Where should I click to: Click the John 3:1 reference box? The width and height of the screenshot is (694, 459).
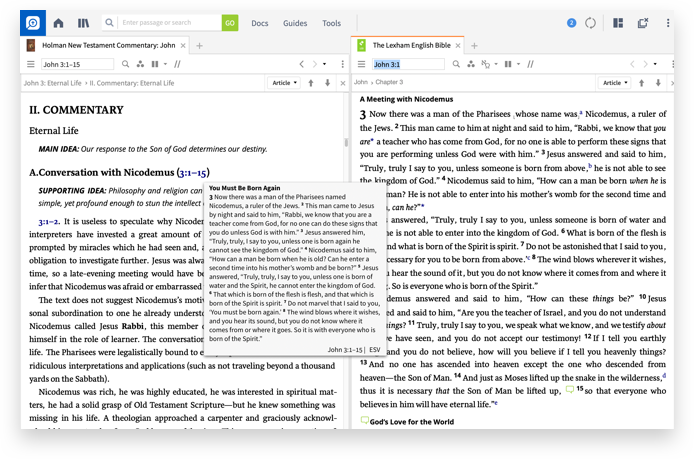point(408,64)
